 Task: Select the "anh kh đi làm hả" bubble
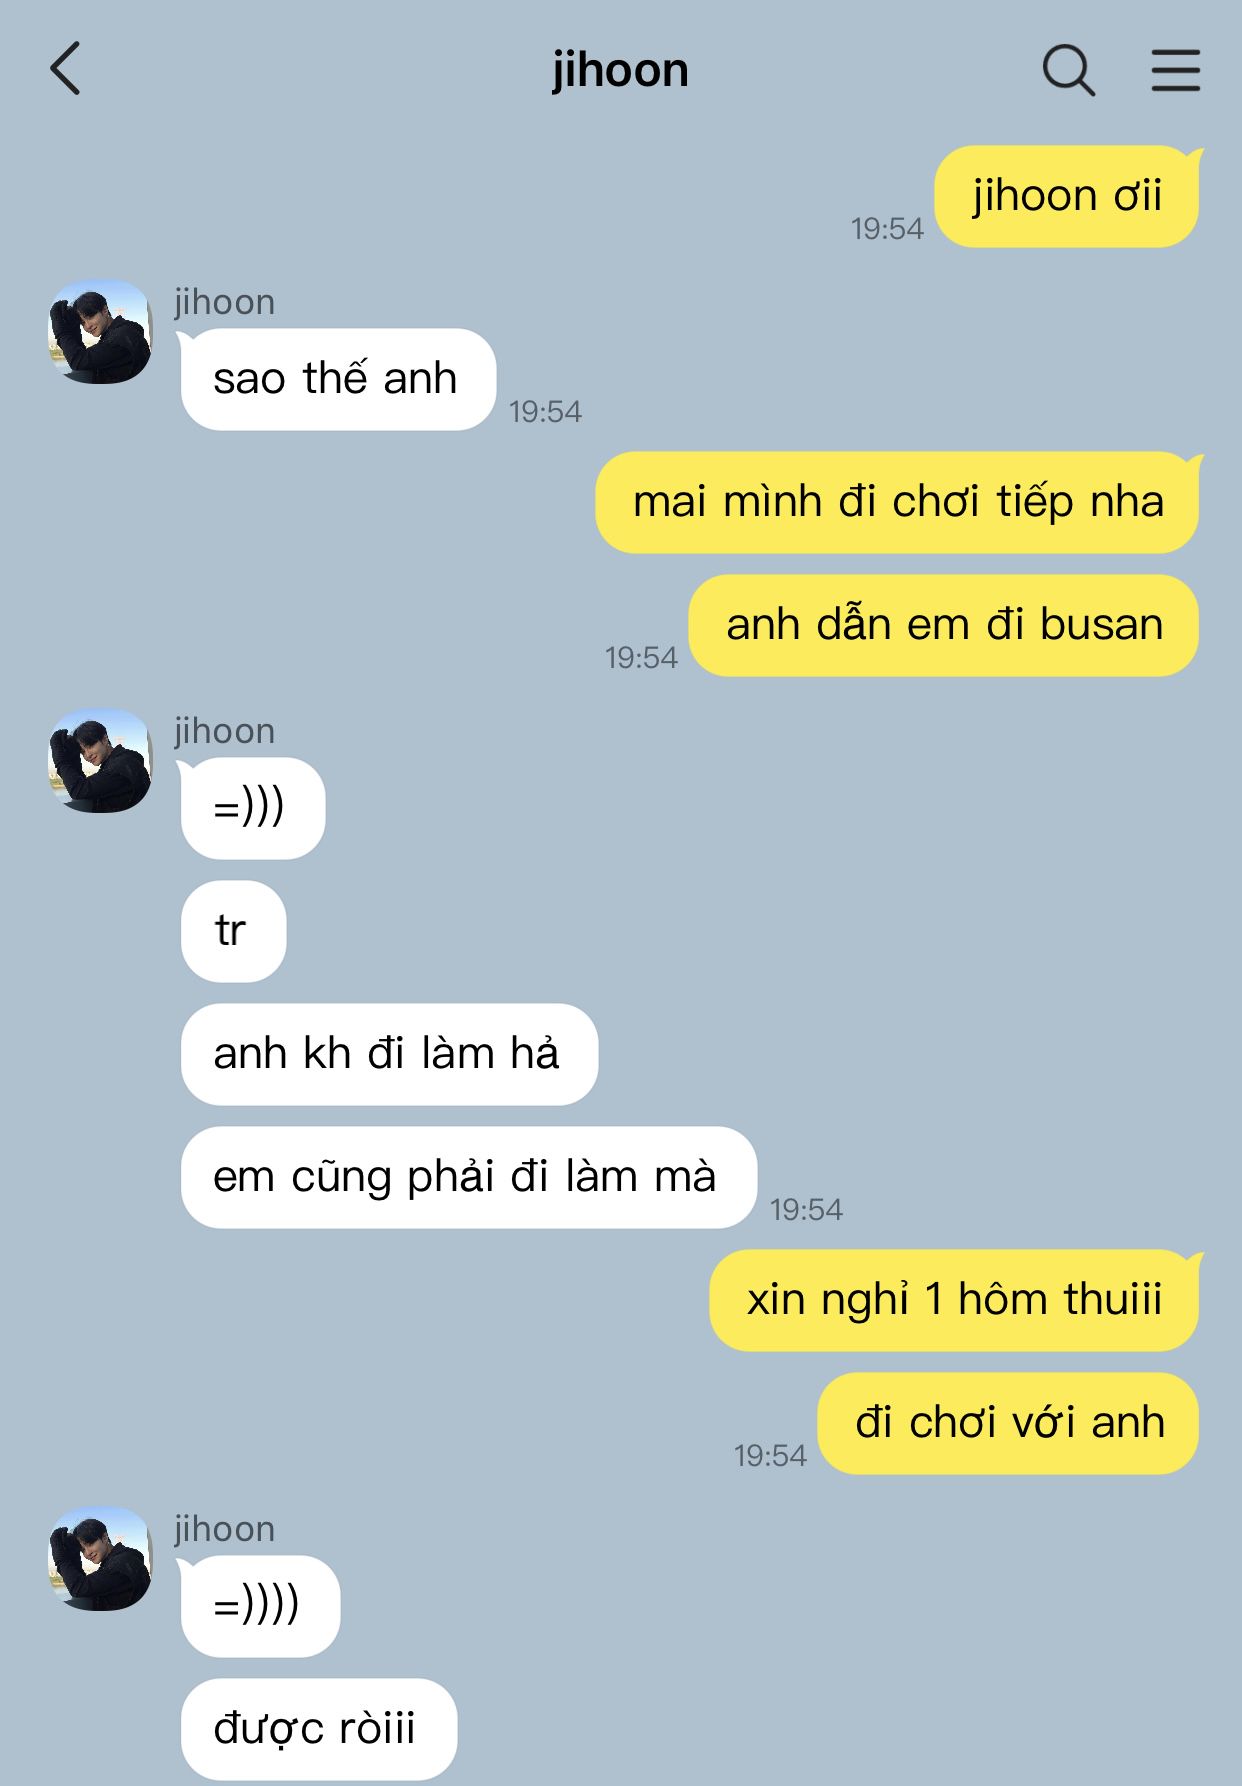click(389, 1054)
